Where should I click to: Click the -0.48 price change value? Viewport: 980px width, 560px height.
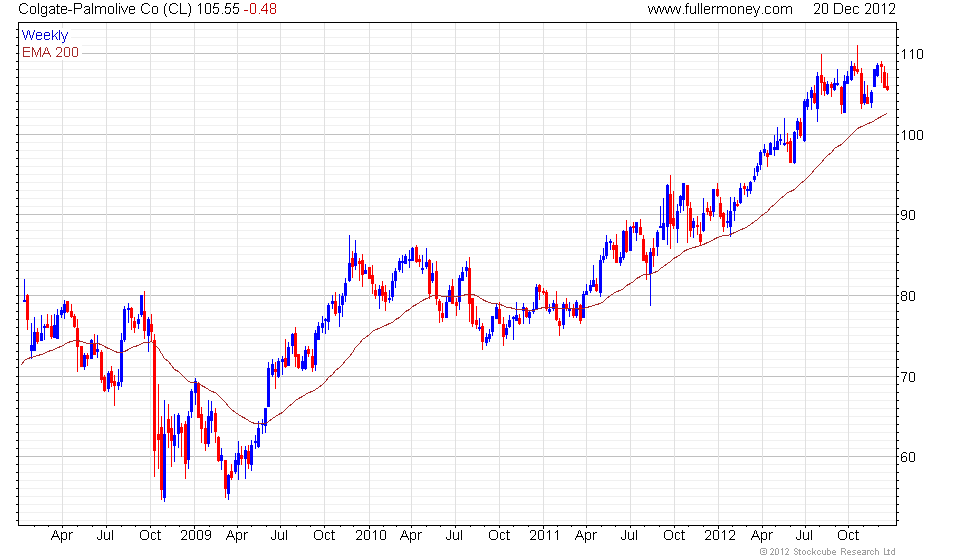tap(261, 9)
